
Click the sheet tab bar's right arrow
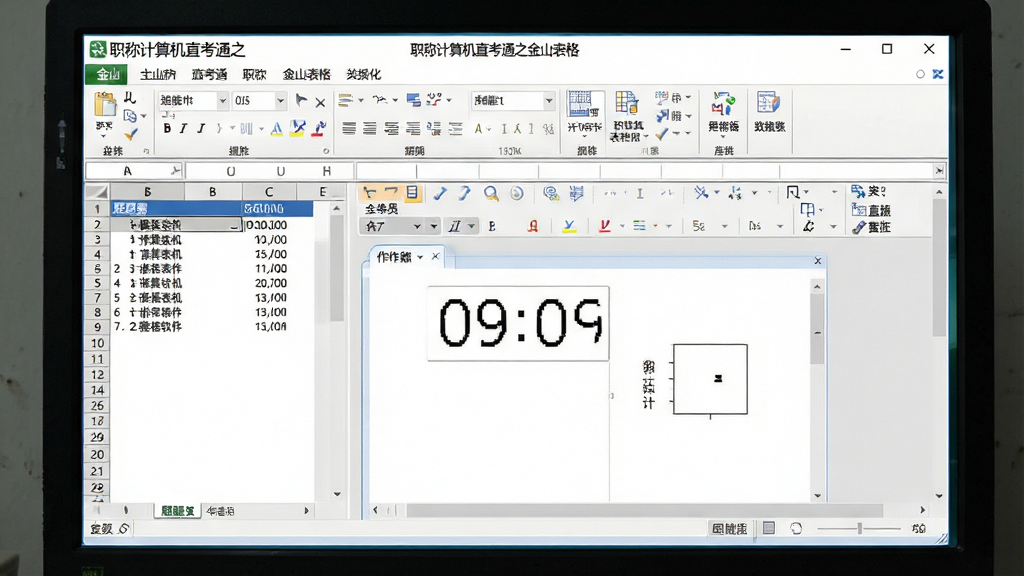[306, 511]
